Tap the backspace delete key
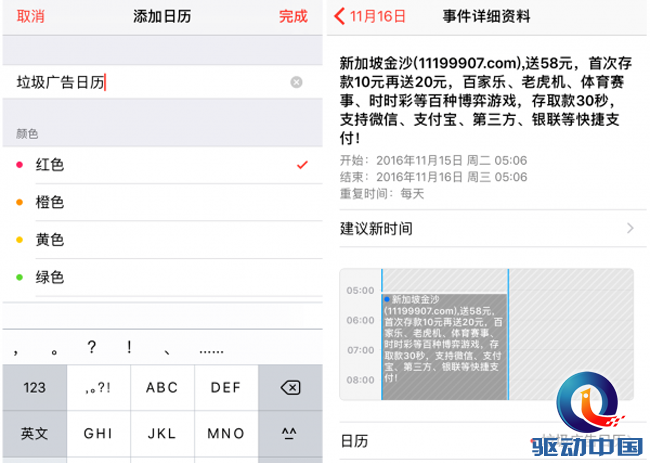The width and height of the screenshot is (650, 463). [290, 388]
